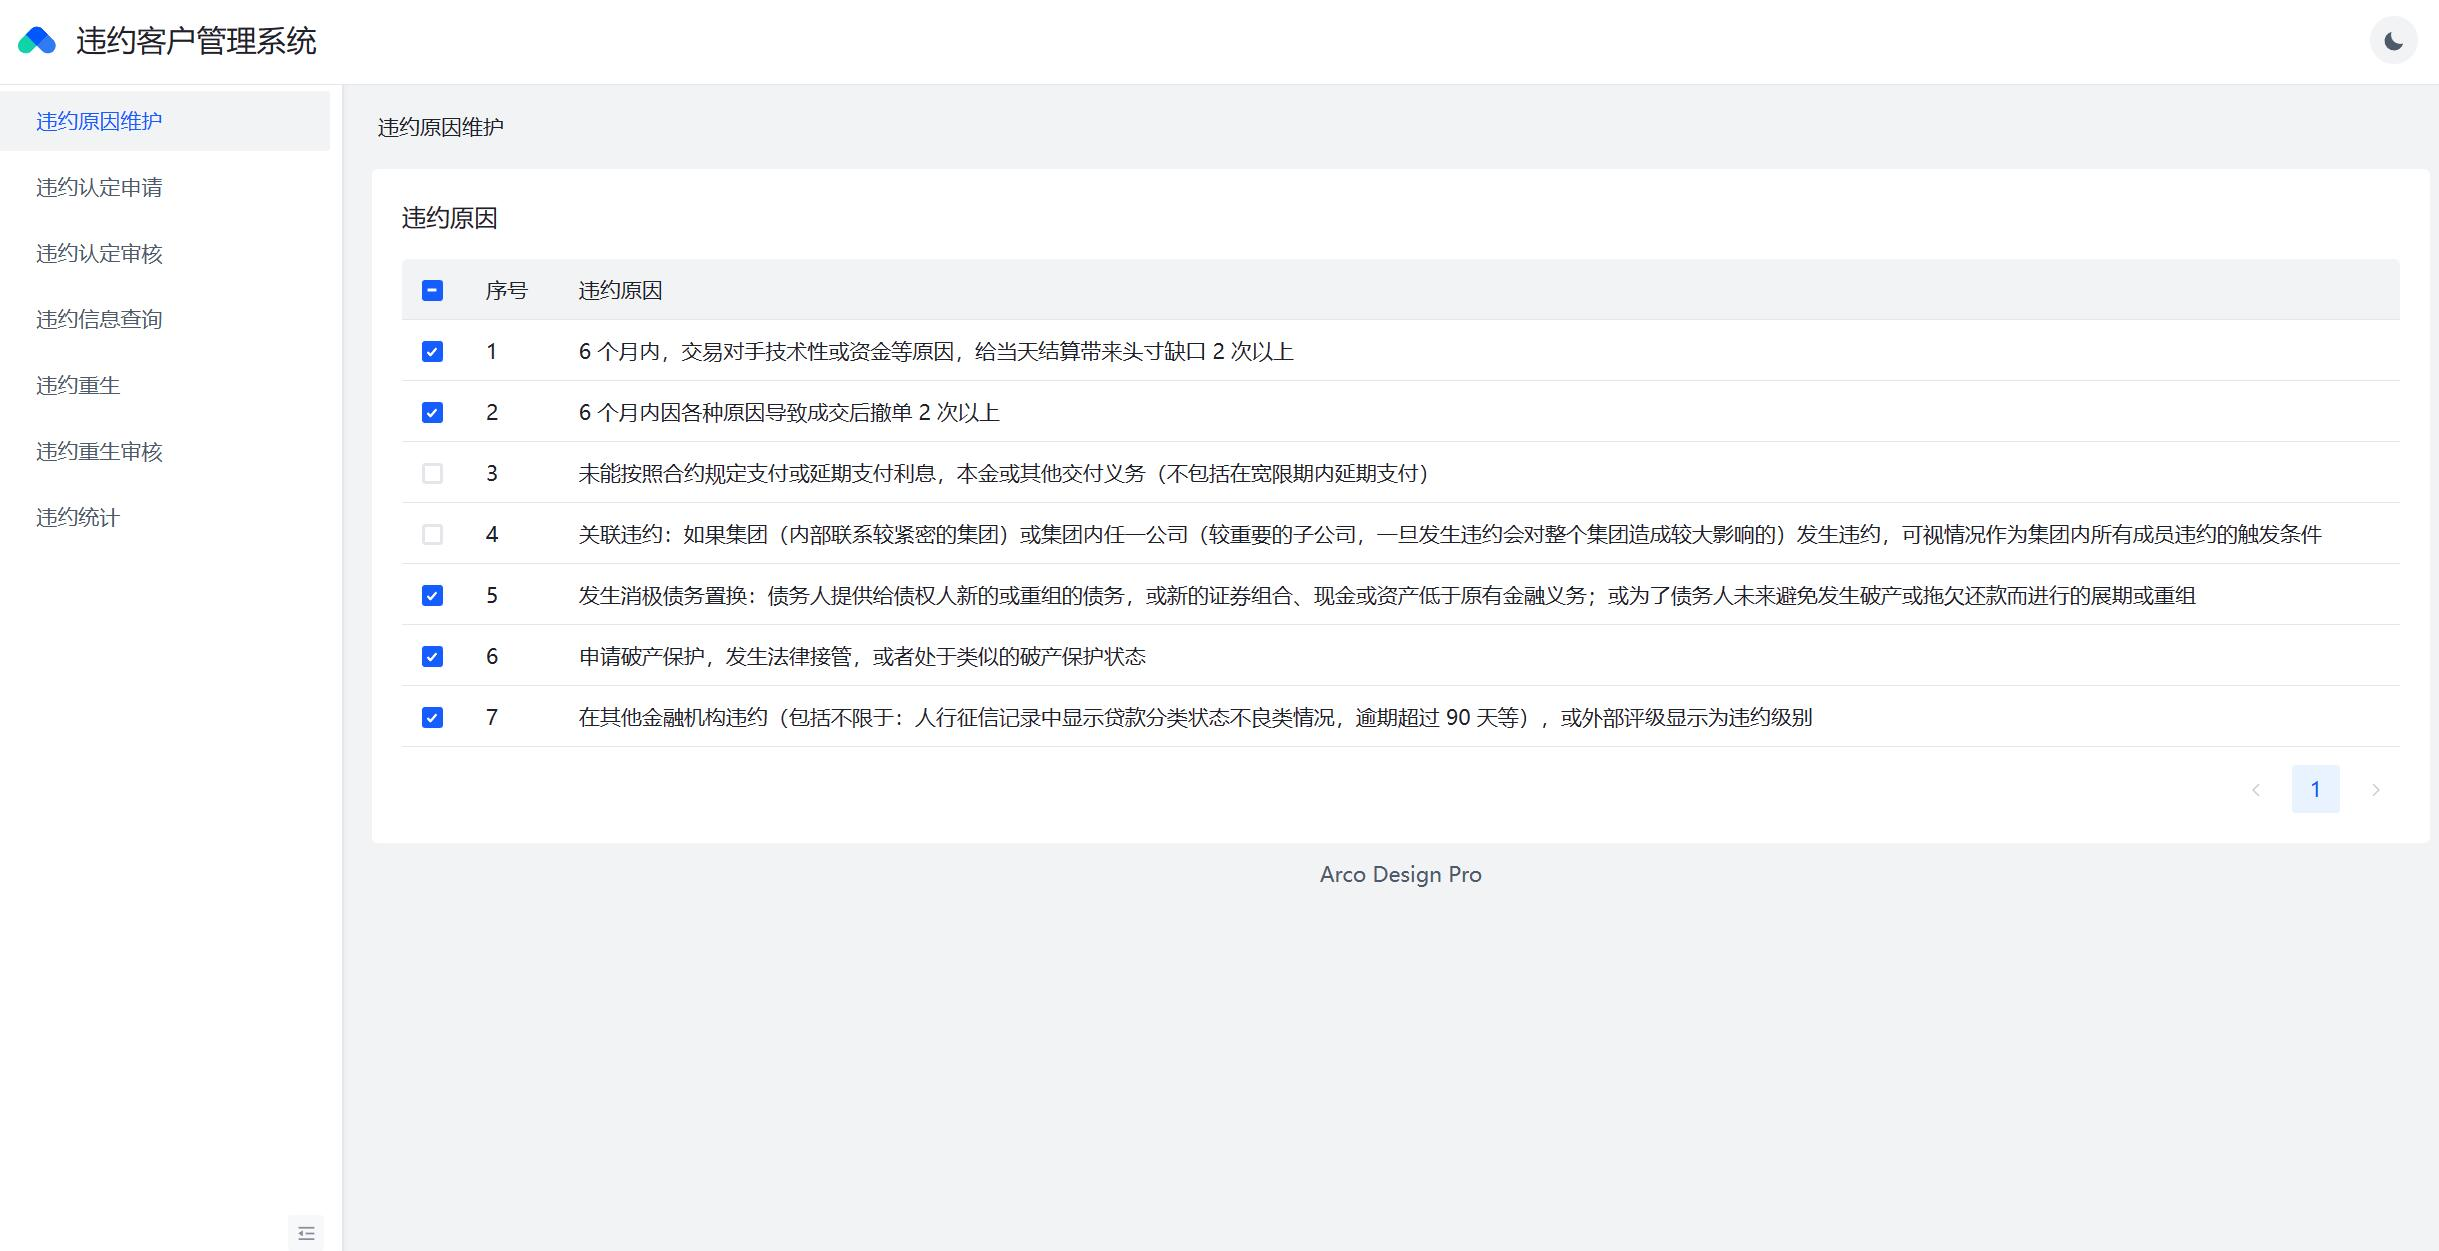This screenshot has width=2439, height=1251.
Task: Go to 违约统计 menu item
Action: click(78, 518)
